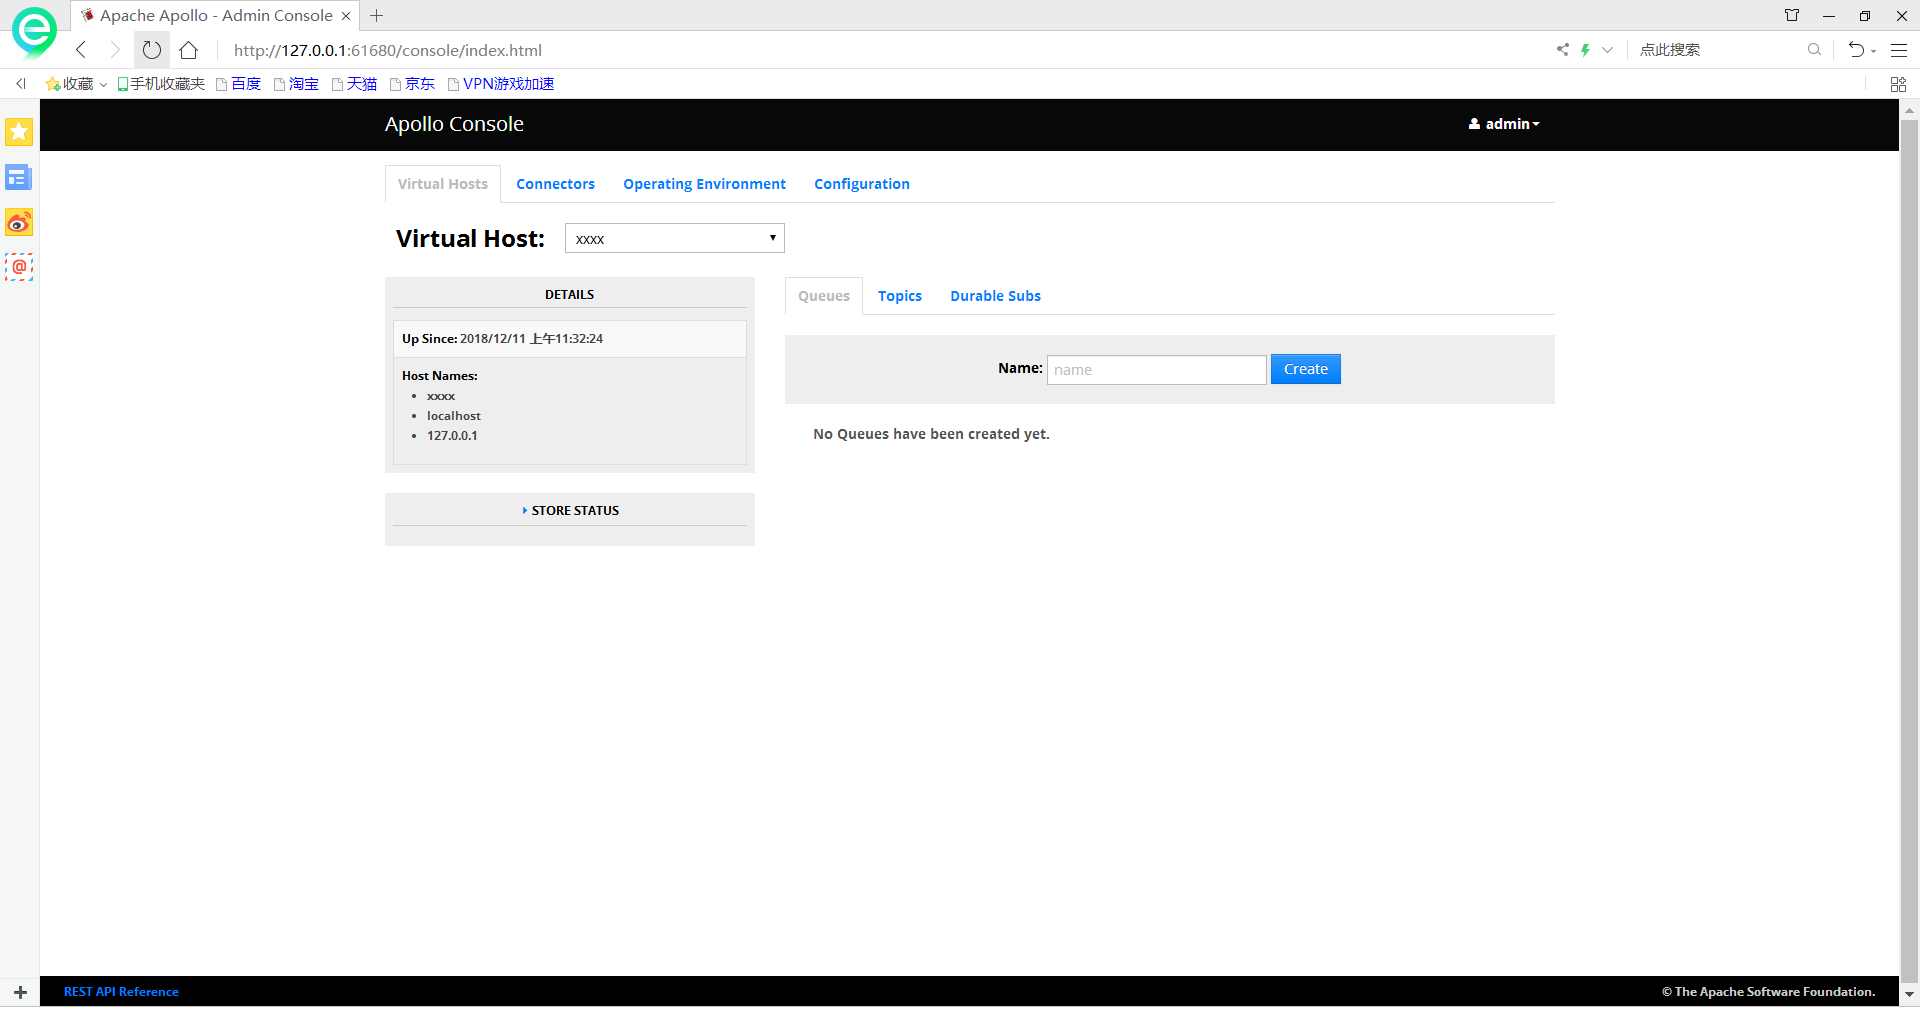1920x1009 pixels.
Task: Click the green lightning speed icon
Action: click(1585, 49)
